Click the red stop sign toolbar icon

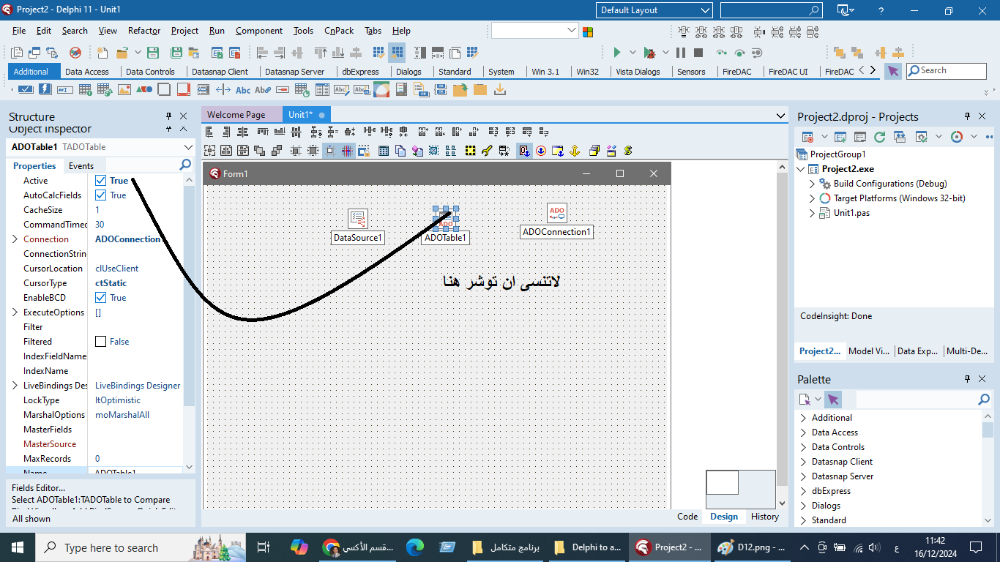(x=75, y=52)
